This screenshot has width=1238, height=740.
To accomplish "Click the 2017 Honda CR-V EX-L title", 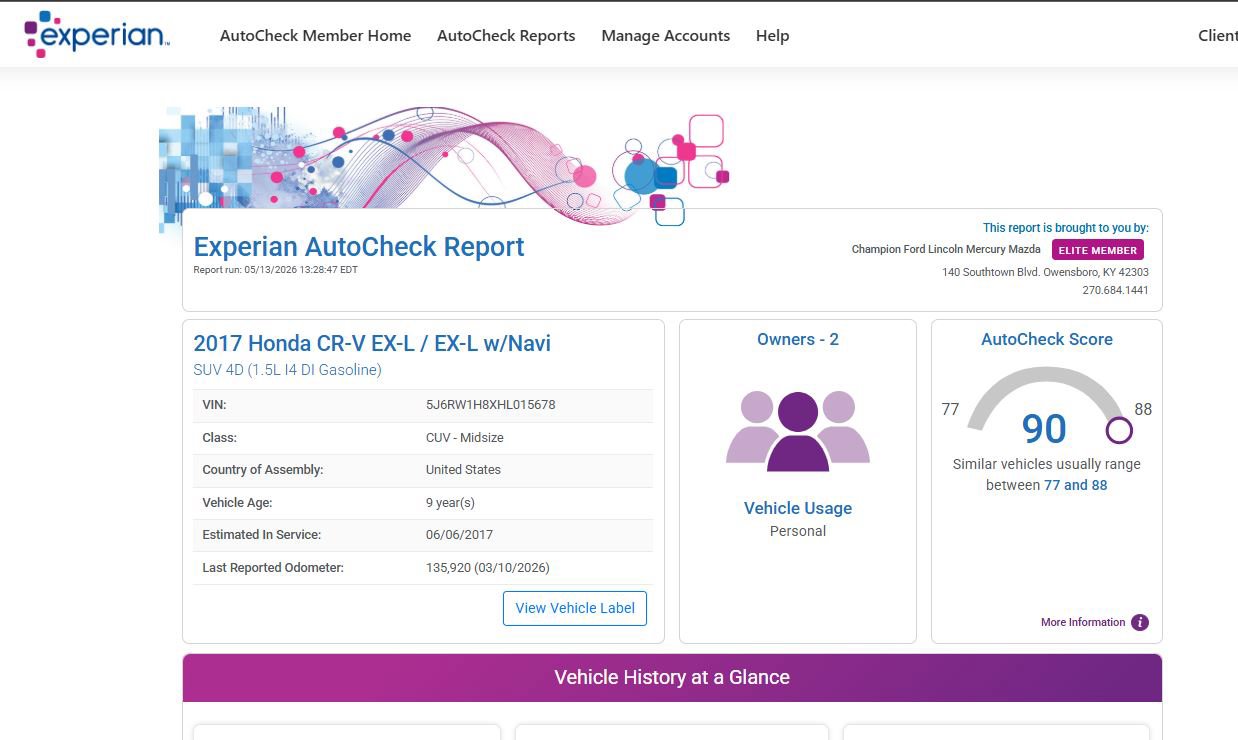I will click(x=372, y=343).
